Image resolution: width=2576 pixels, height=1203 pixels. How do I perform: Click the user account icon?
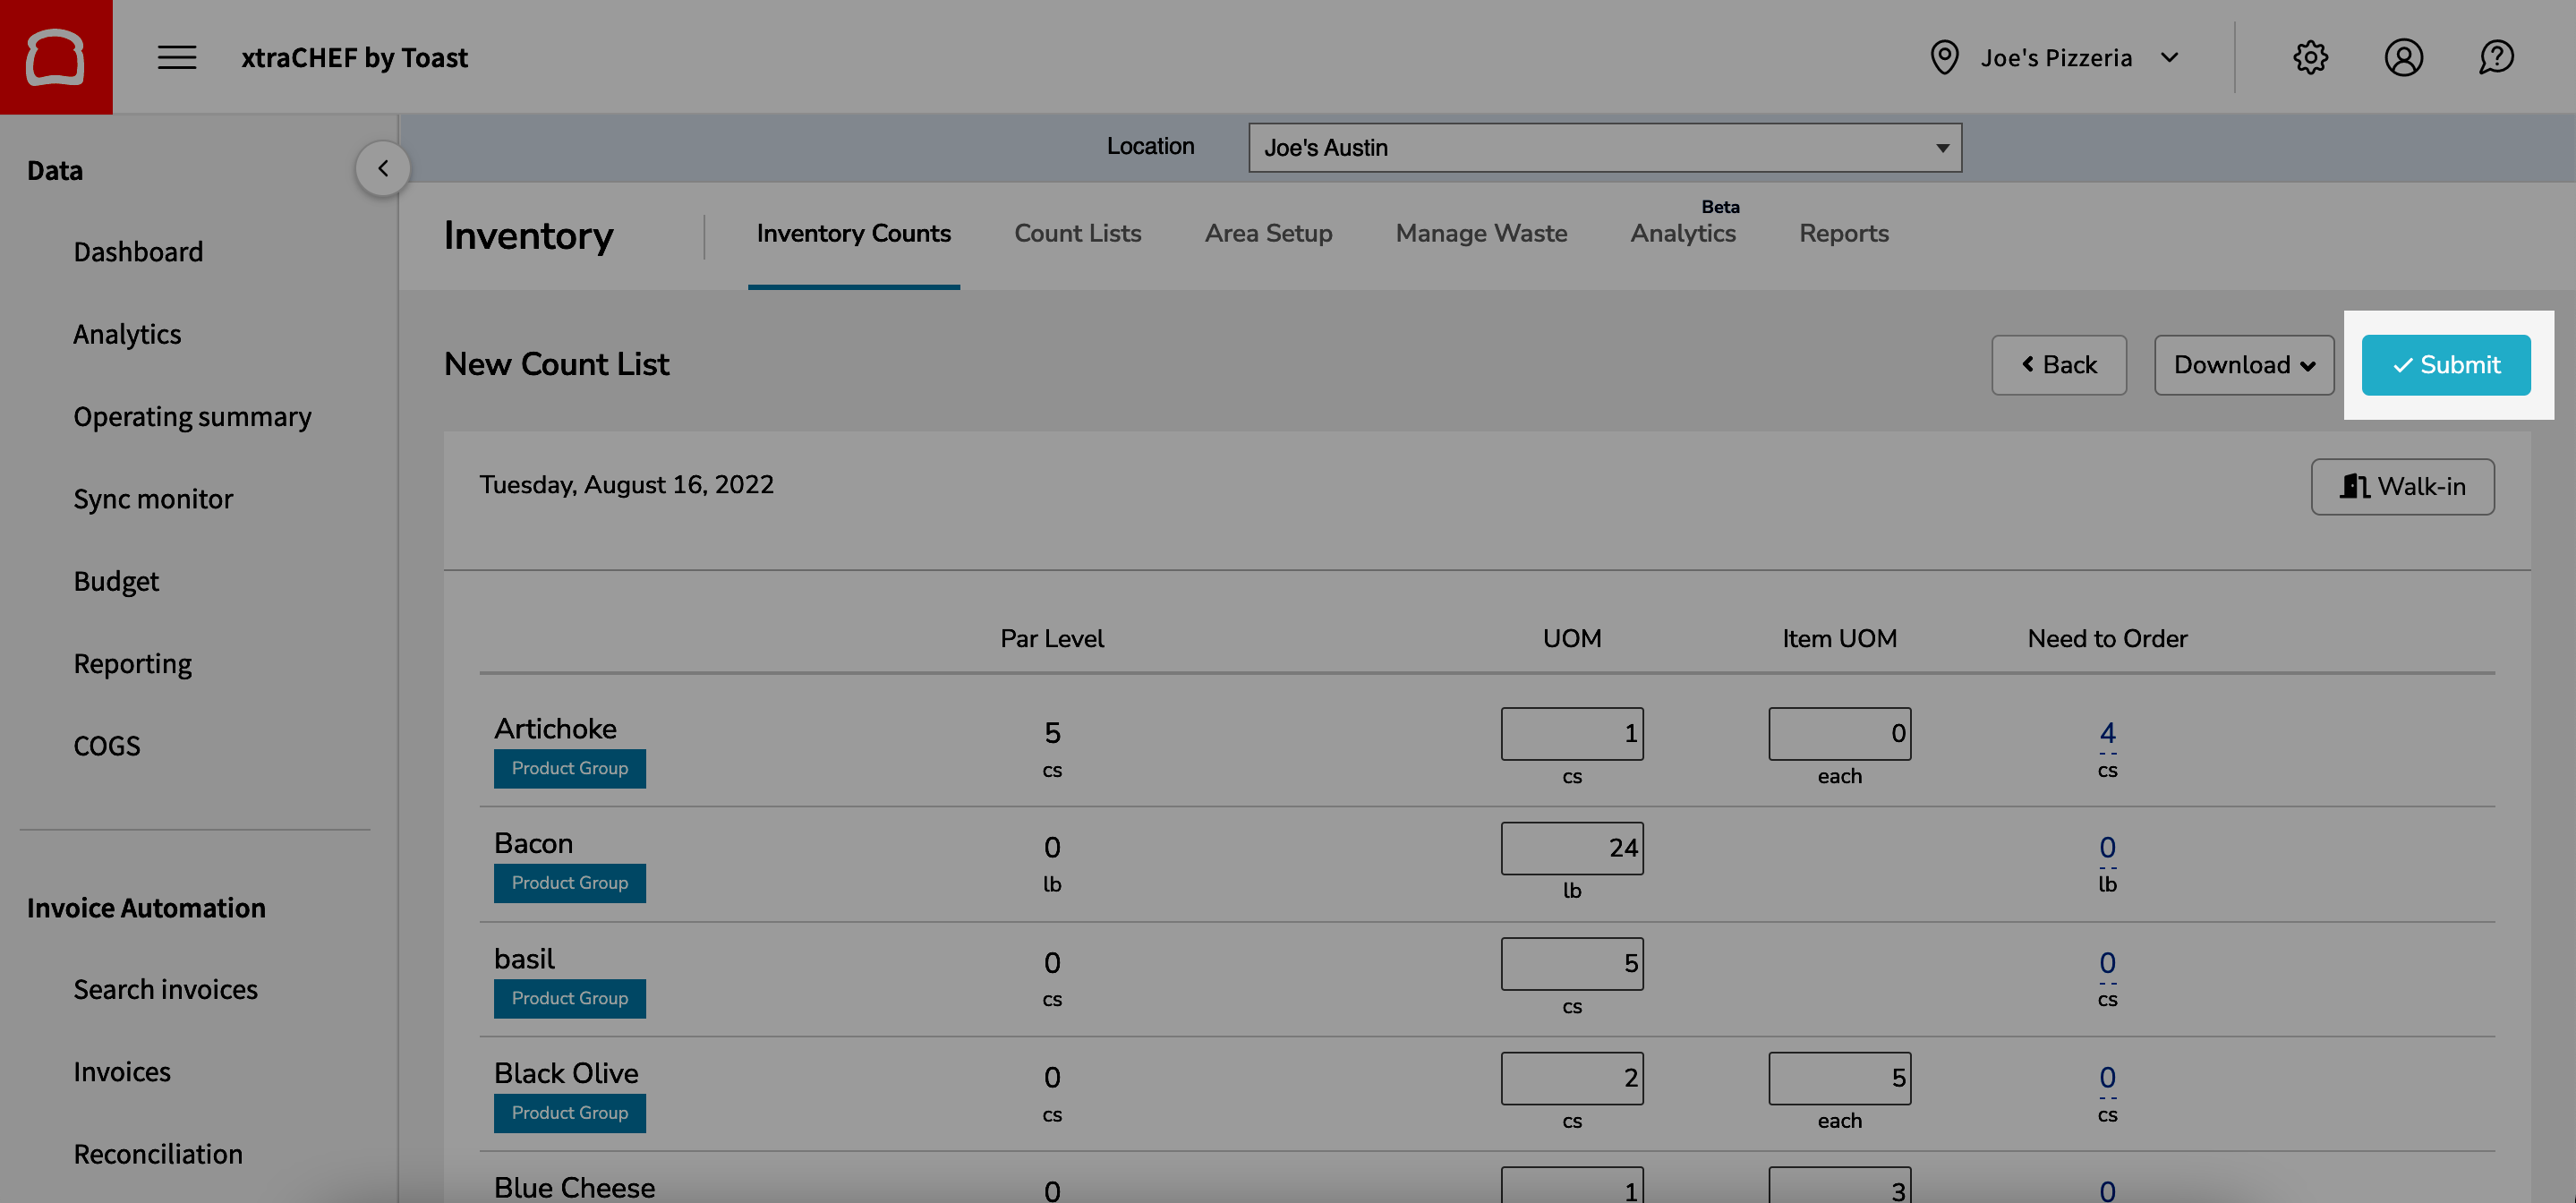2404,57
